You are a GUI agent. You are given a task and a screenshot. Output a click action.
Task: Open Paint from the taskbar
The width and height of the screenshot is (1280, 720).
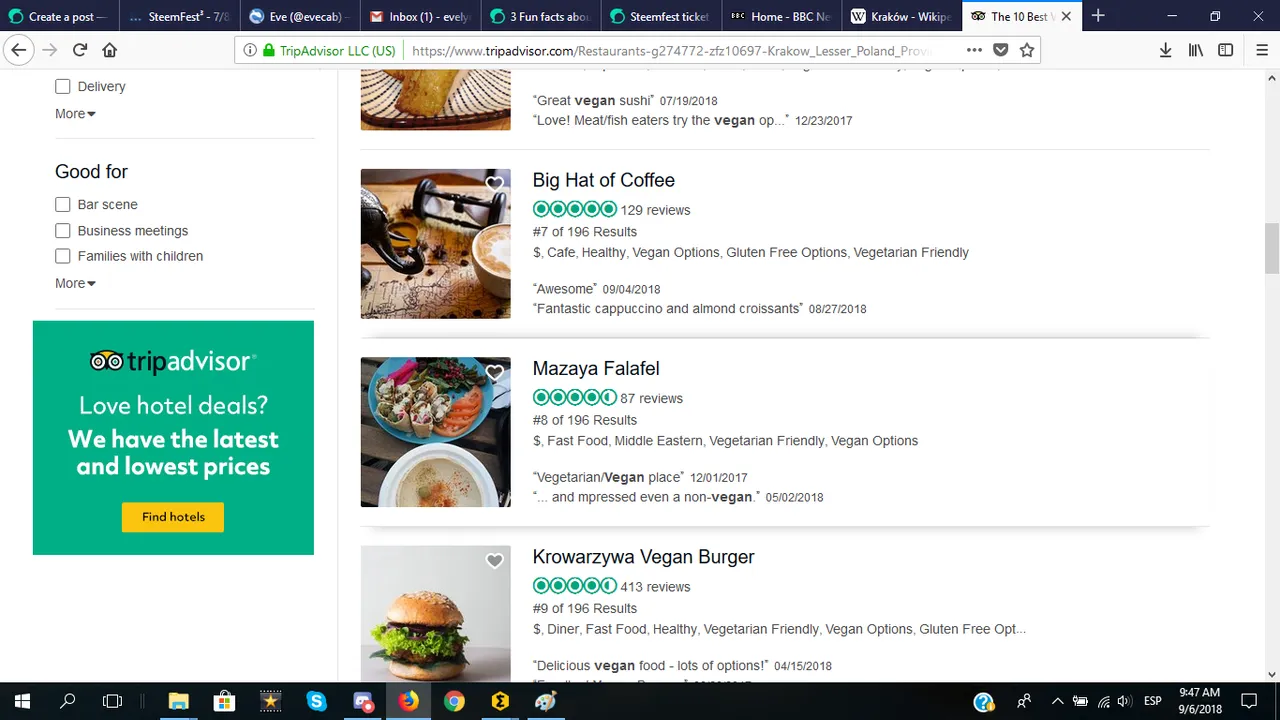[546, 701]
